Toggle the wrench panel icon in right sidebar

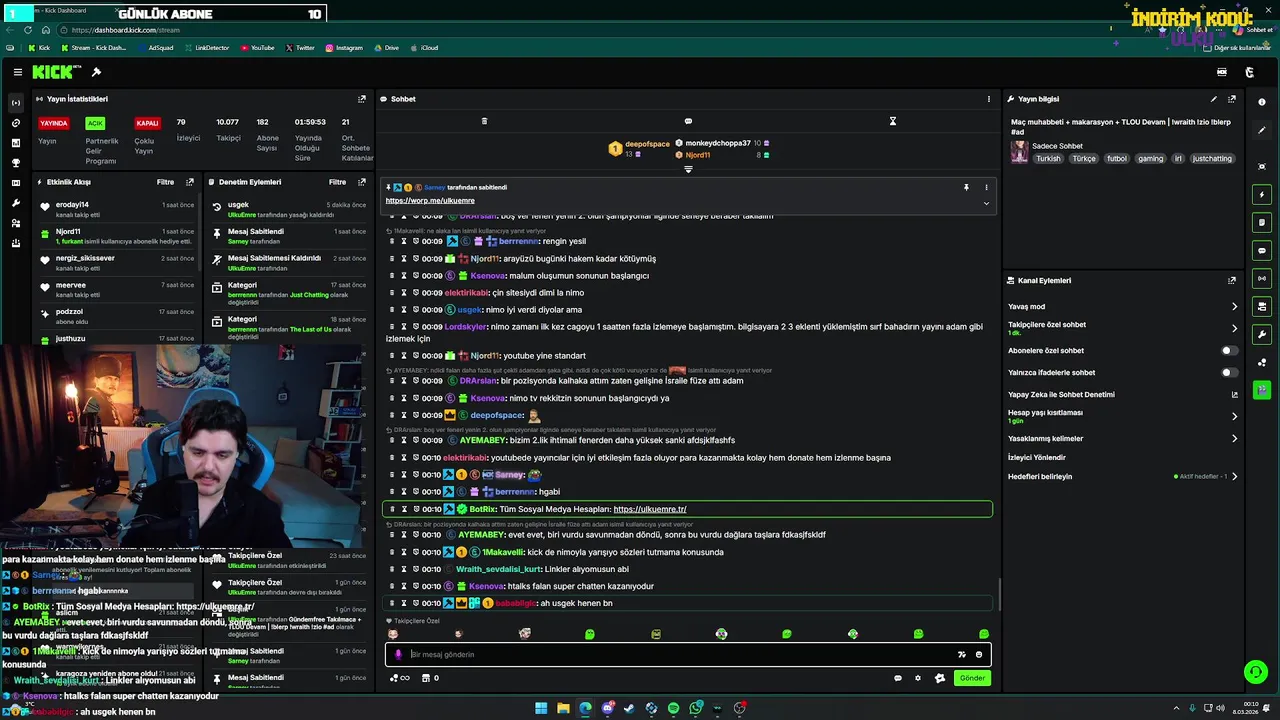click(1262, 334)
